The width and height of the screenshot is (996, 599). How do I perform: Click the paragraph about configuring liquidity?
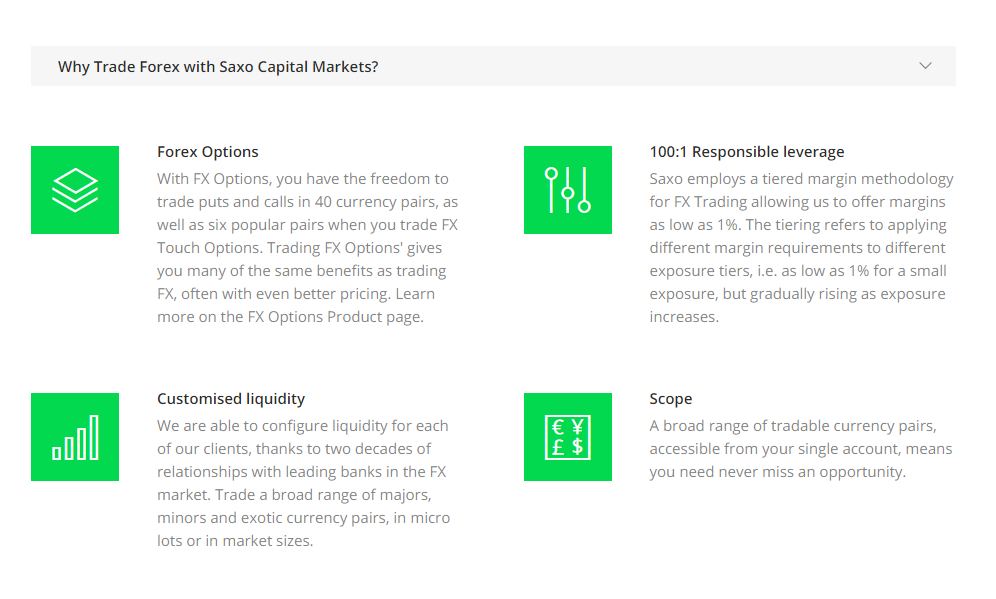tap(304, 483)
